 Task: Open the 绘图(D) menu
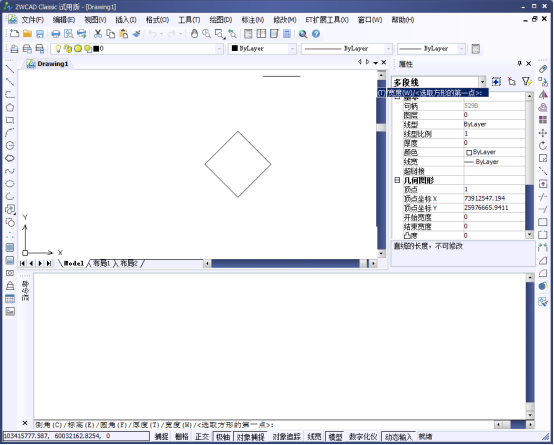(220, 20)
